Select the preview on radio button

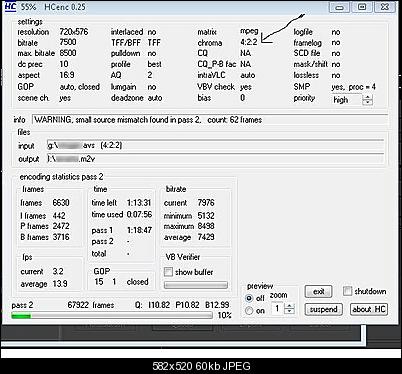point(249,311)
